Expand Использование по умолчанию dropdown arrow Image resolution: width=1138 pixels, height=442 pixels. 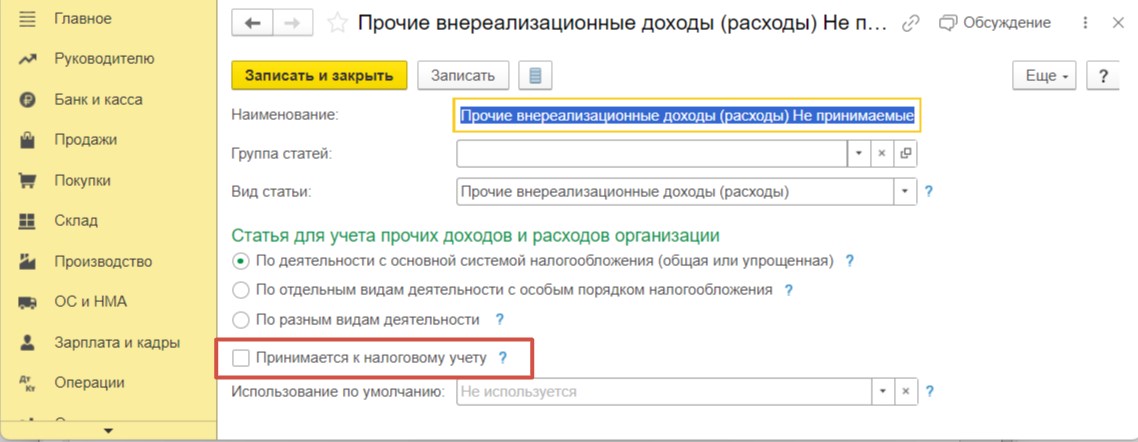coord(882,391)
